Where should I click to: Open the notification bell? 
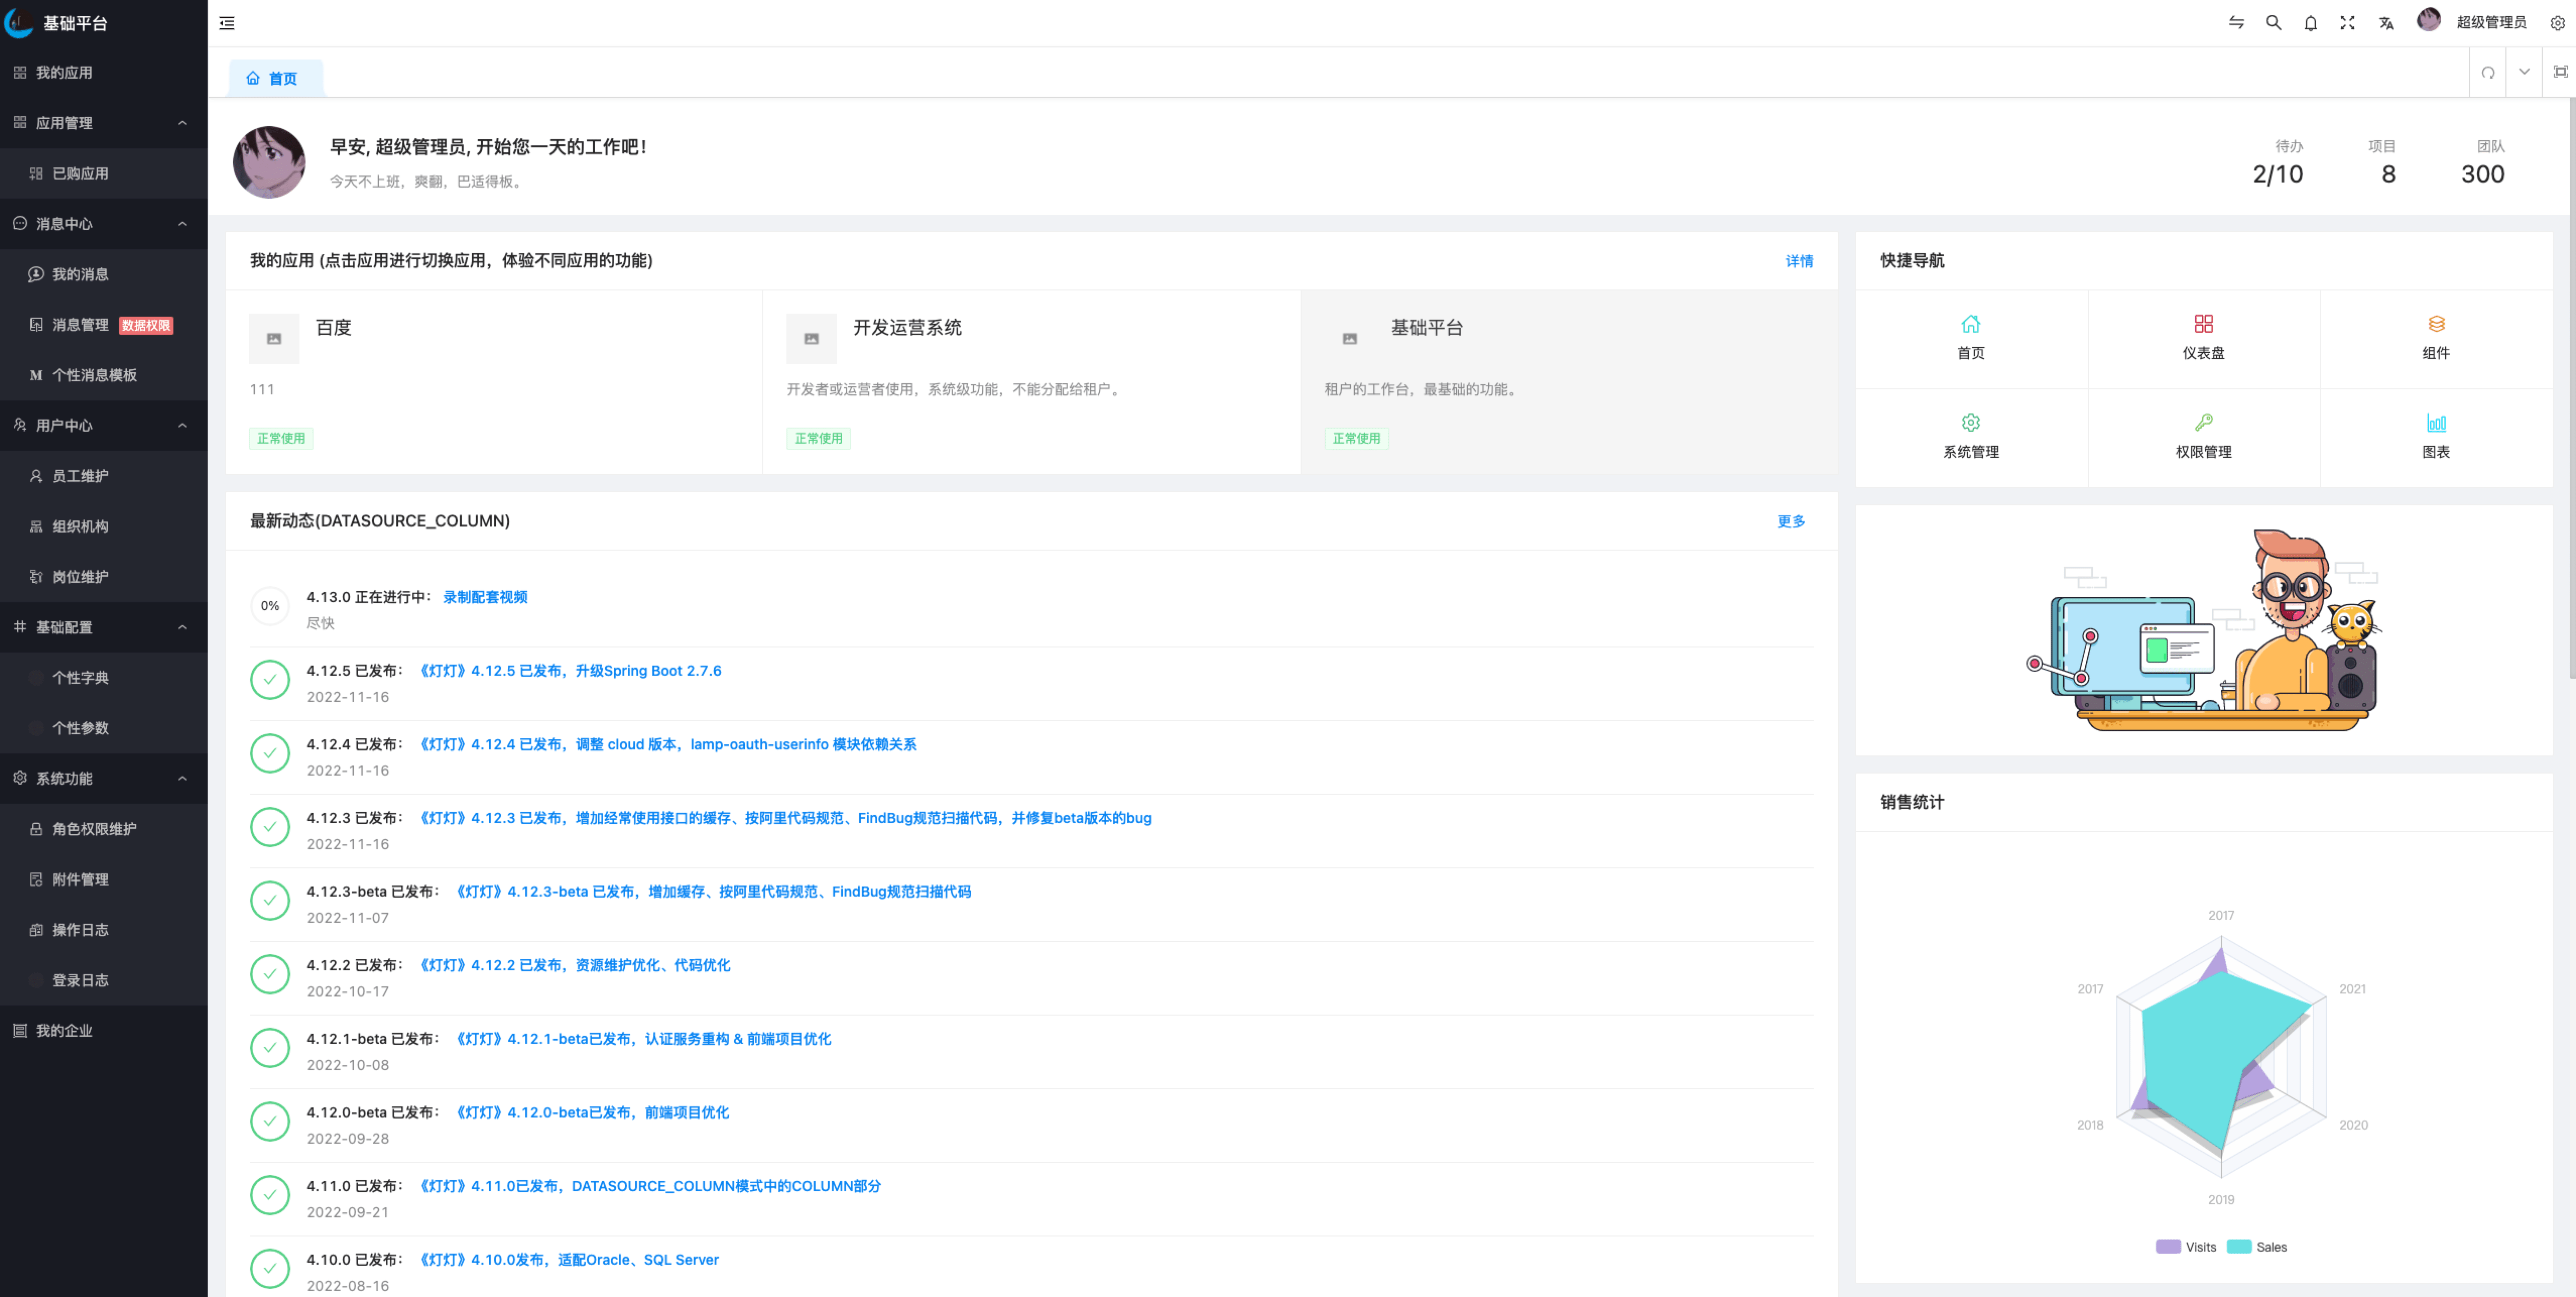coord(2310,23)
